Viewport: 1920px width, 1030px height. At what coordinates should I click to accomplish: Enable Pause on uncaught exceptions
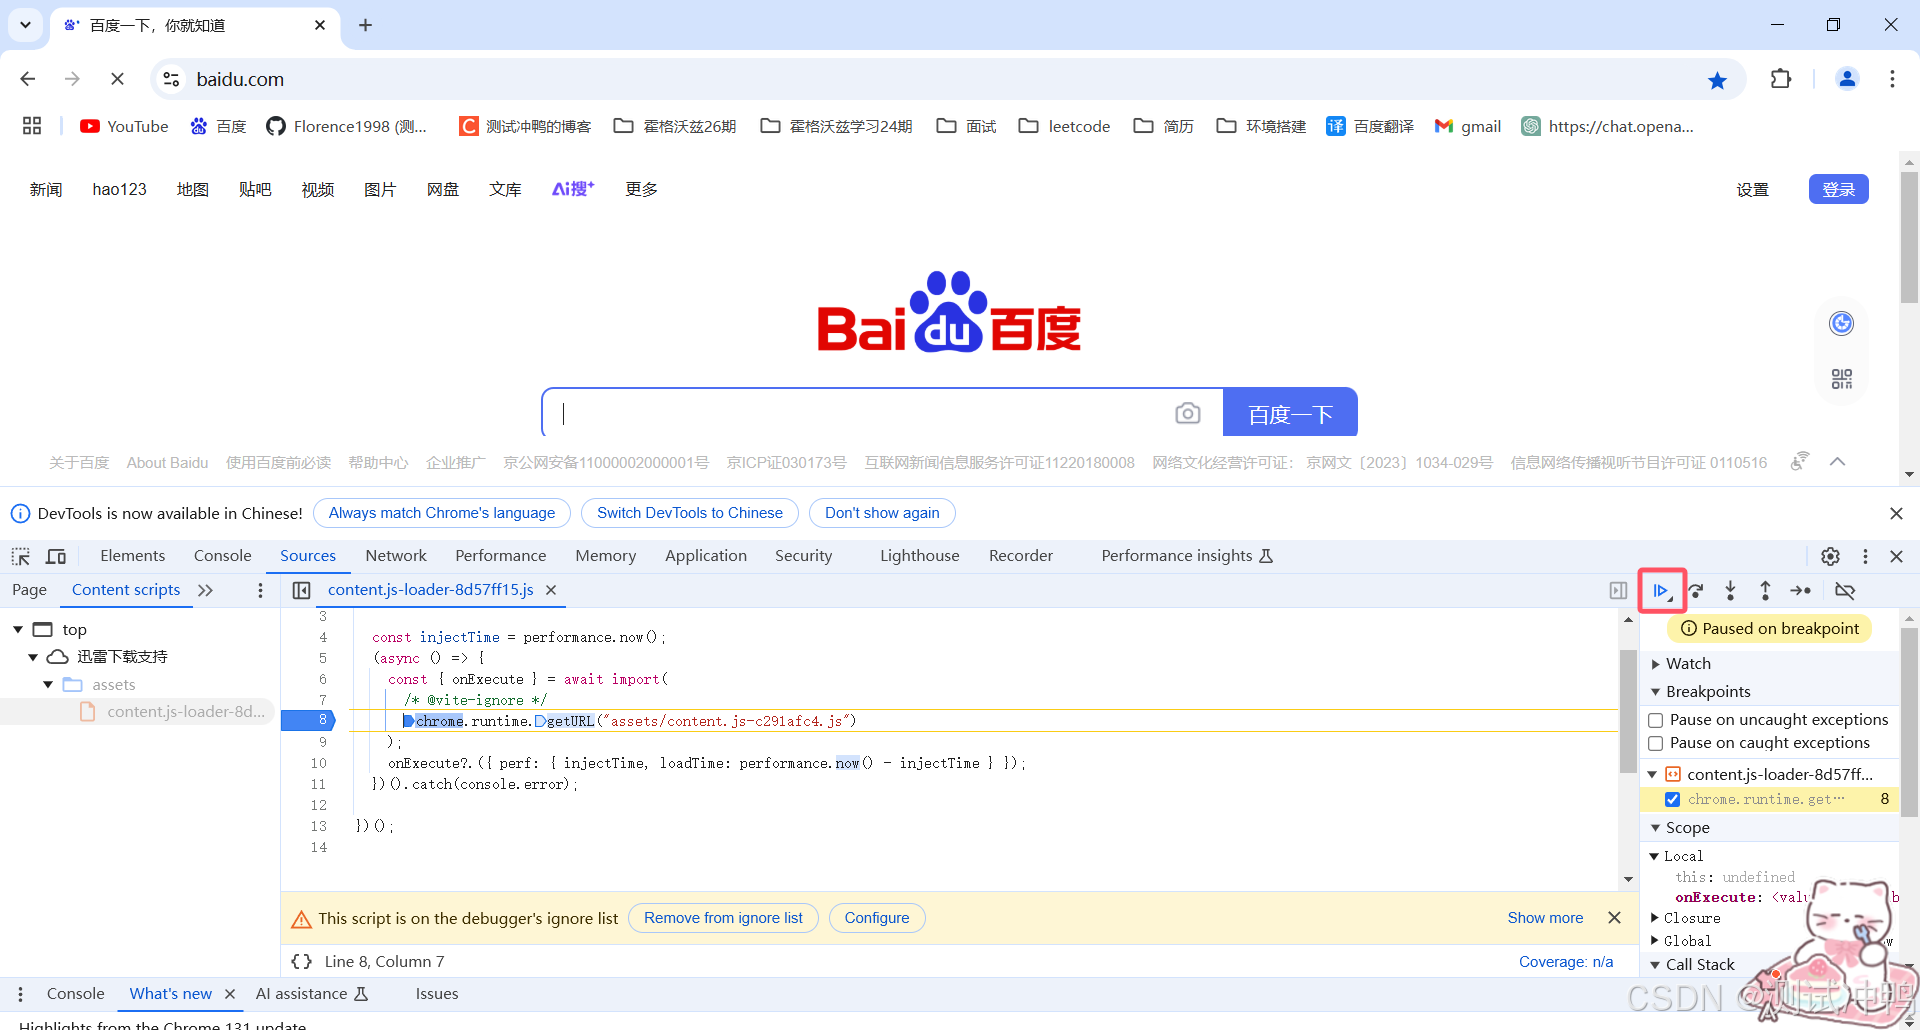[x=1655, y=720]
